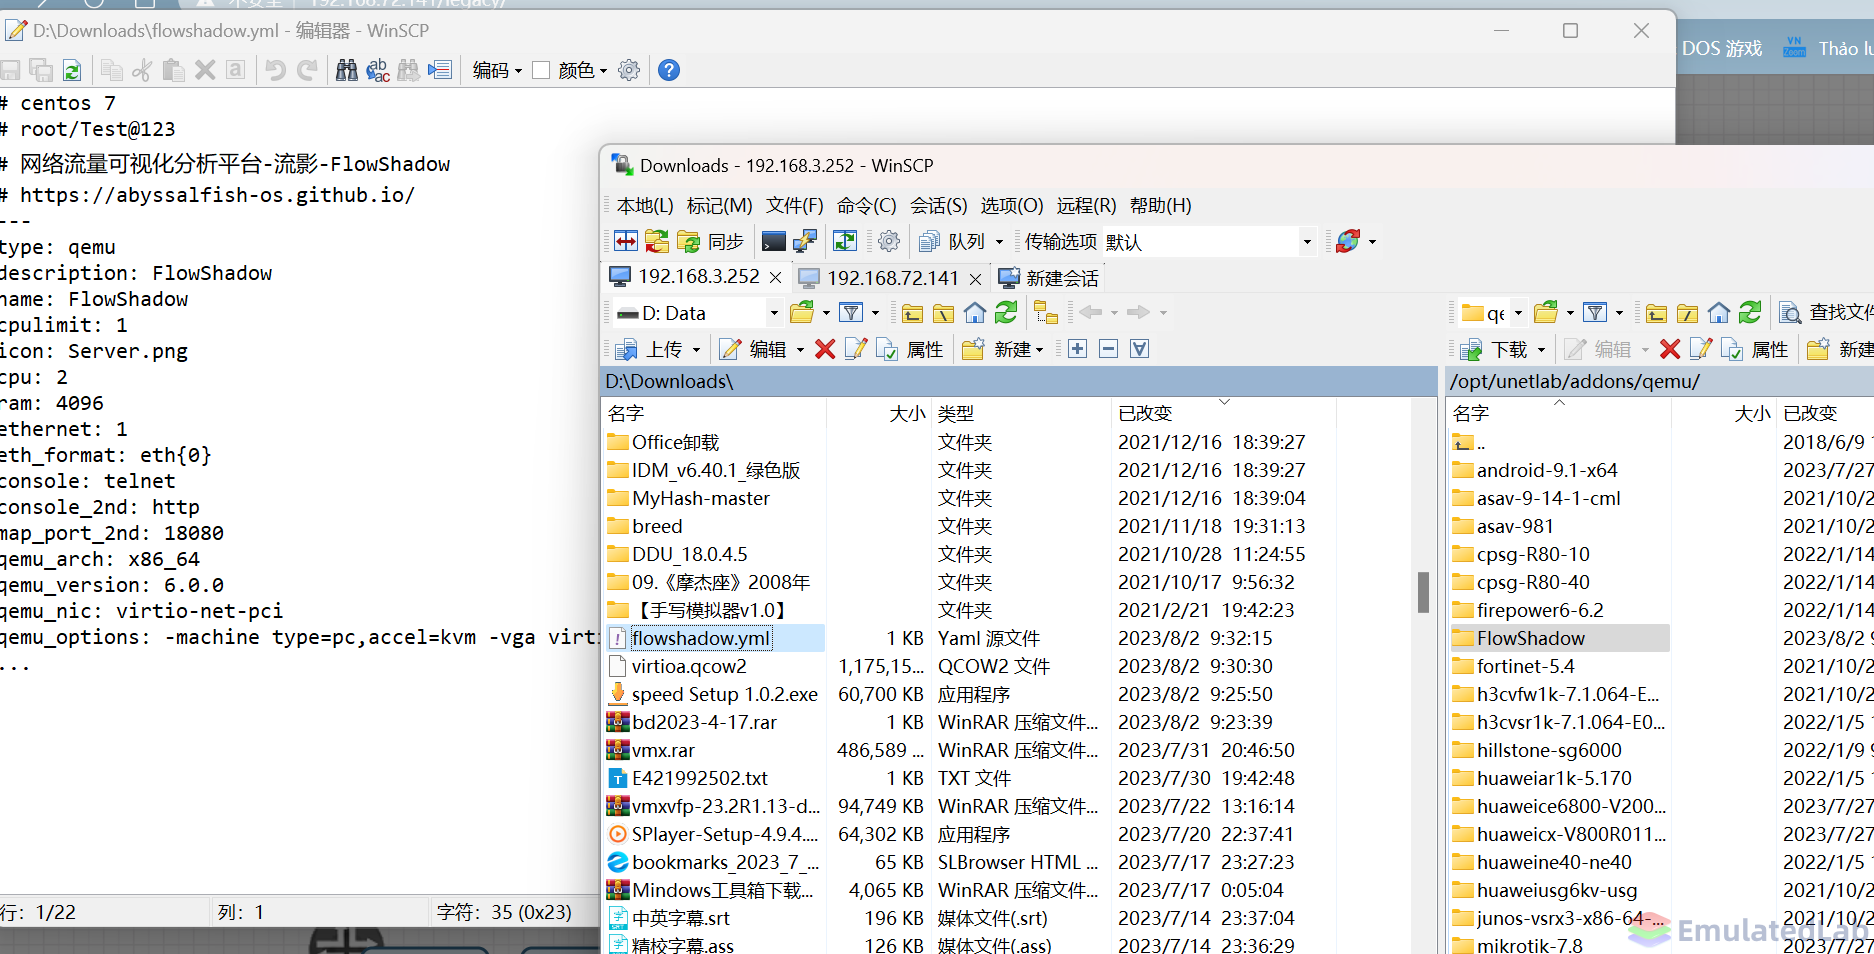Click the unselect files minus icon
Screen dimensions: 1874x954
1108,349
